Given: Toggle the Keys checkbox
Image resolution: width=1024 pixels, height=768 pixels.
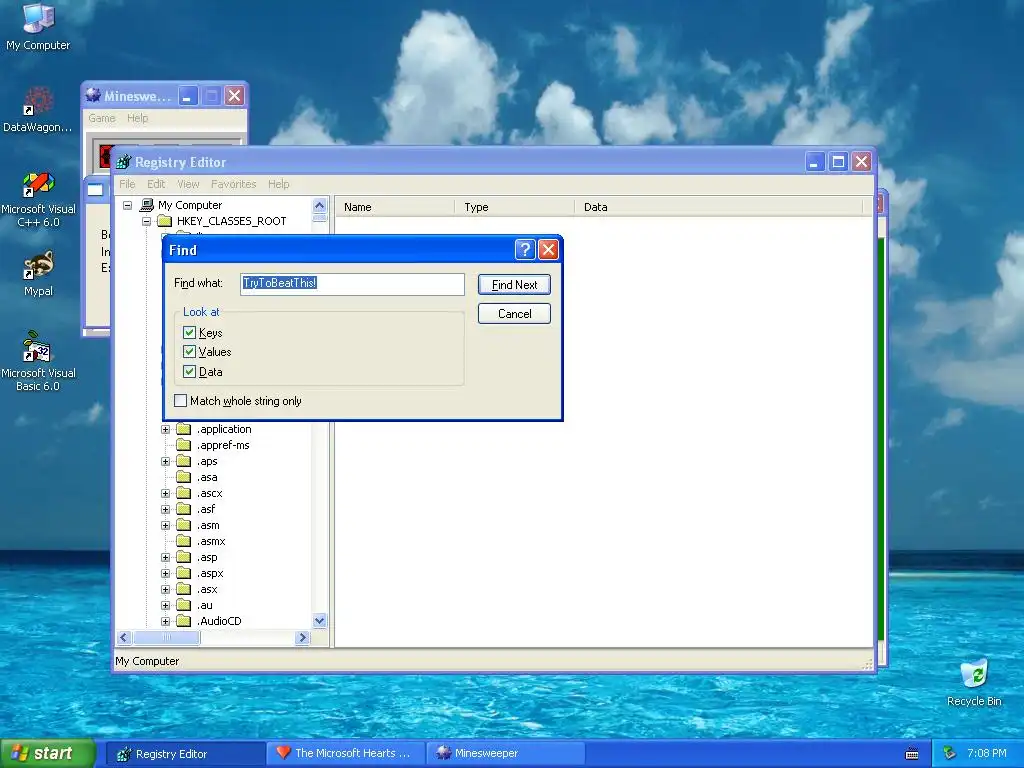Looking at the screenshot, I should coord(189,332).
